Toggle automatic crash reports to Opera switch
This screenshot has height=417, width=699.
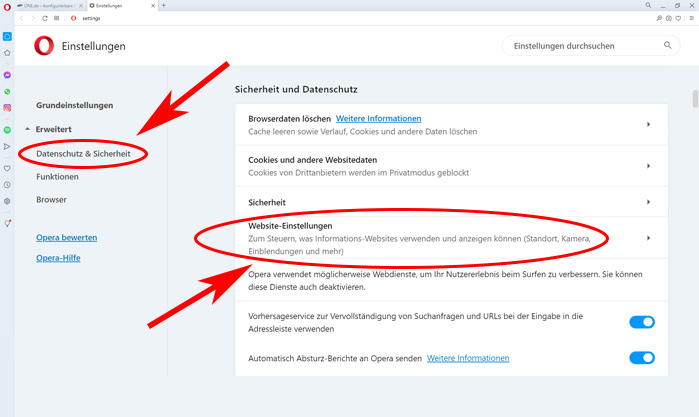[x=642, y=358]
